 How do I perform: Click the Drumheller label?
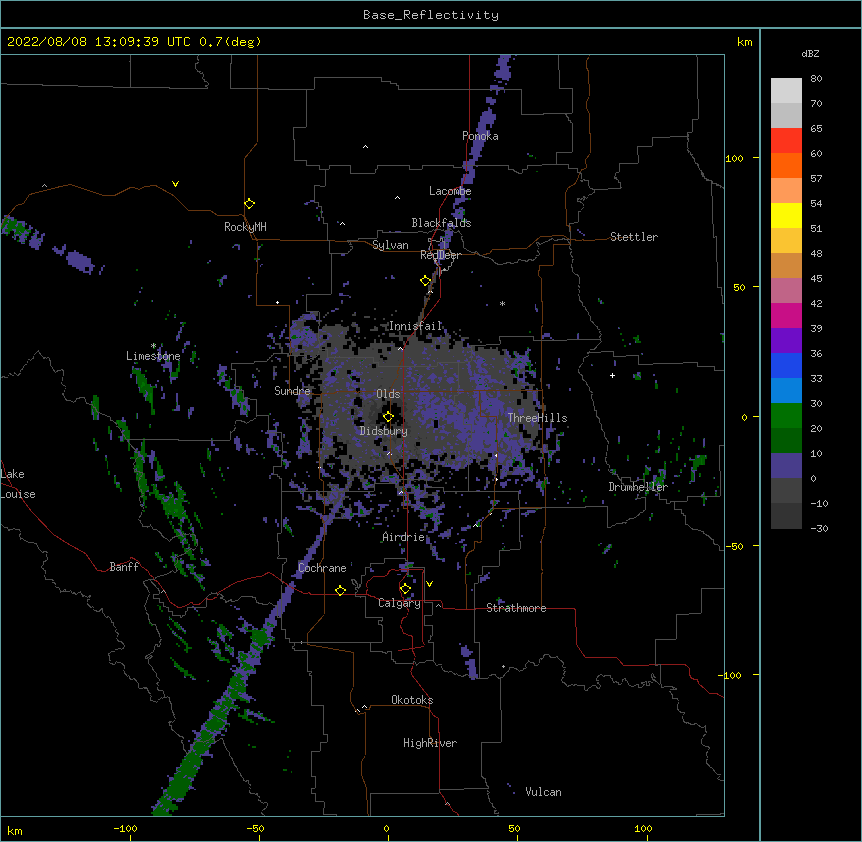tap(638, 487)
